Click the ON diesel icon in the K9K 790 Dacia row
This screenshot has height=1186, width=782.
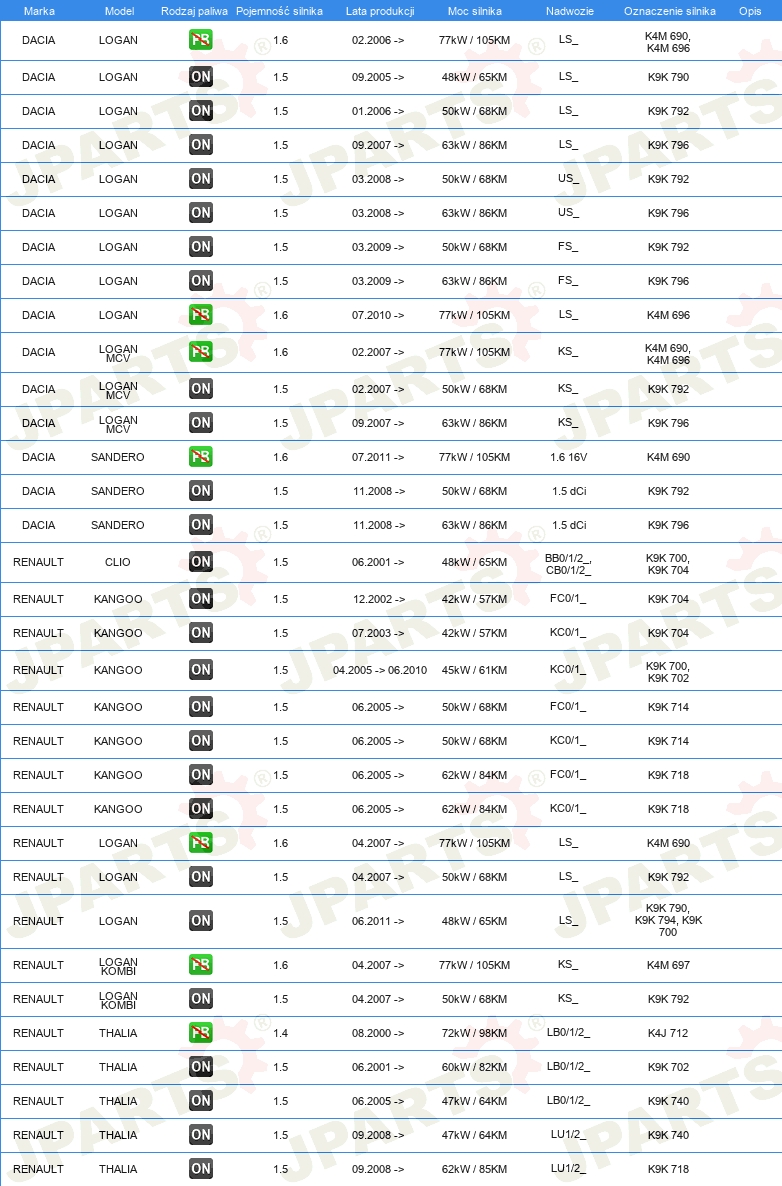point(200,76)
